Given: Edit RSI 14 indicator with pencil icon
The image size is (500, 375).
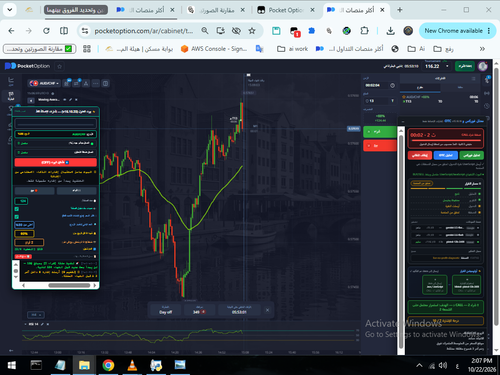Looking at the screenshot, I should [x=42, y=324].
